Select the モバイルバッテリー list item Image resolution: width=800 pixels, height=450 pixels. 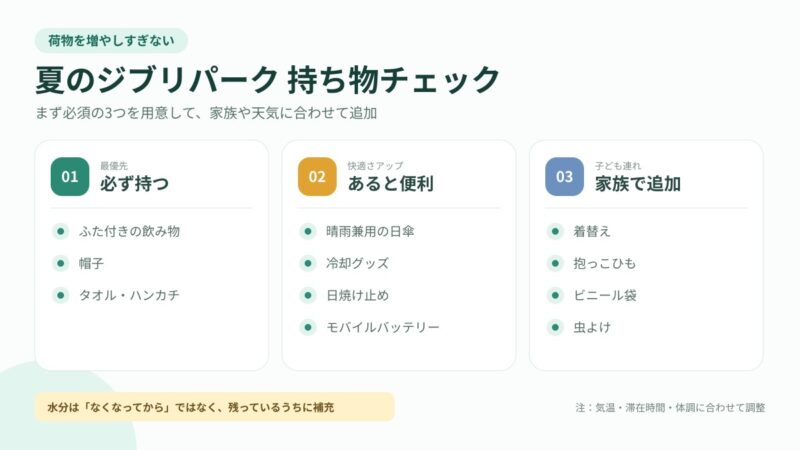click(x=383, y=327)
